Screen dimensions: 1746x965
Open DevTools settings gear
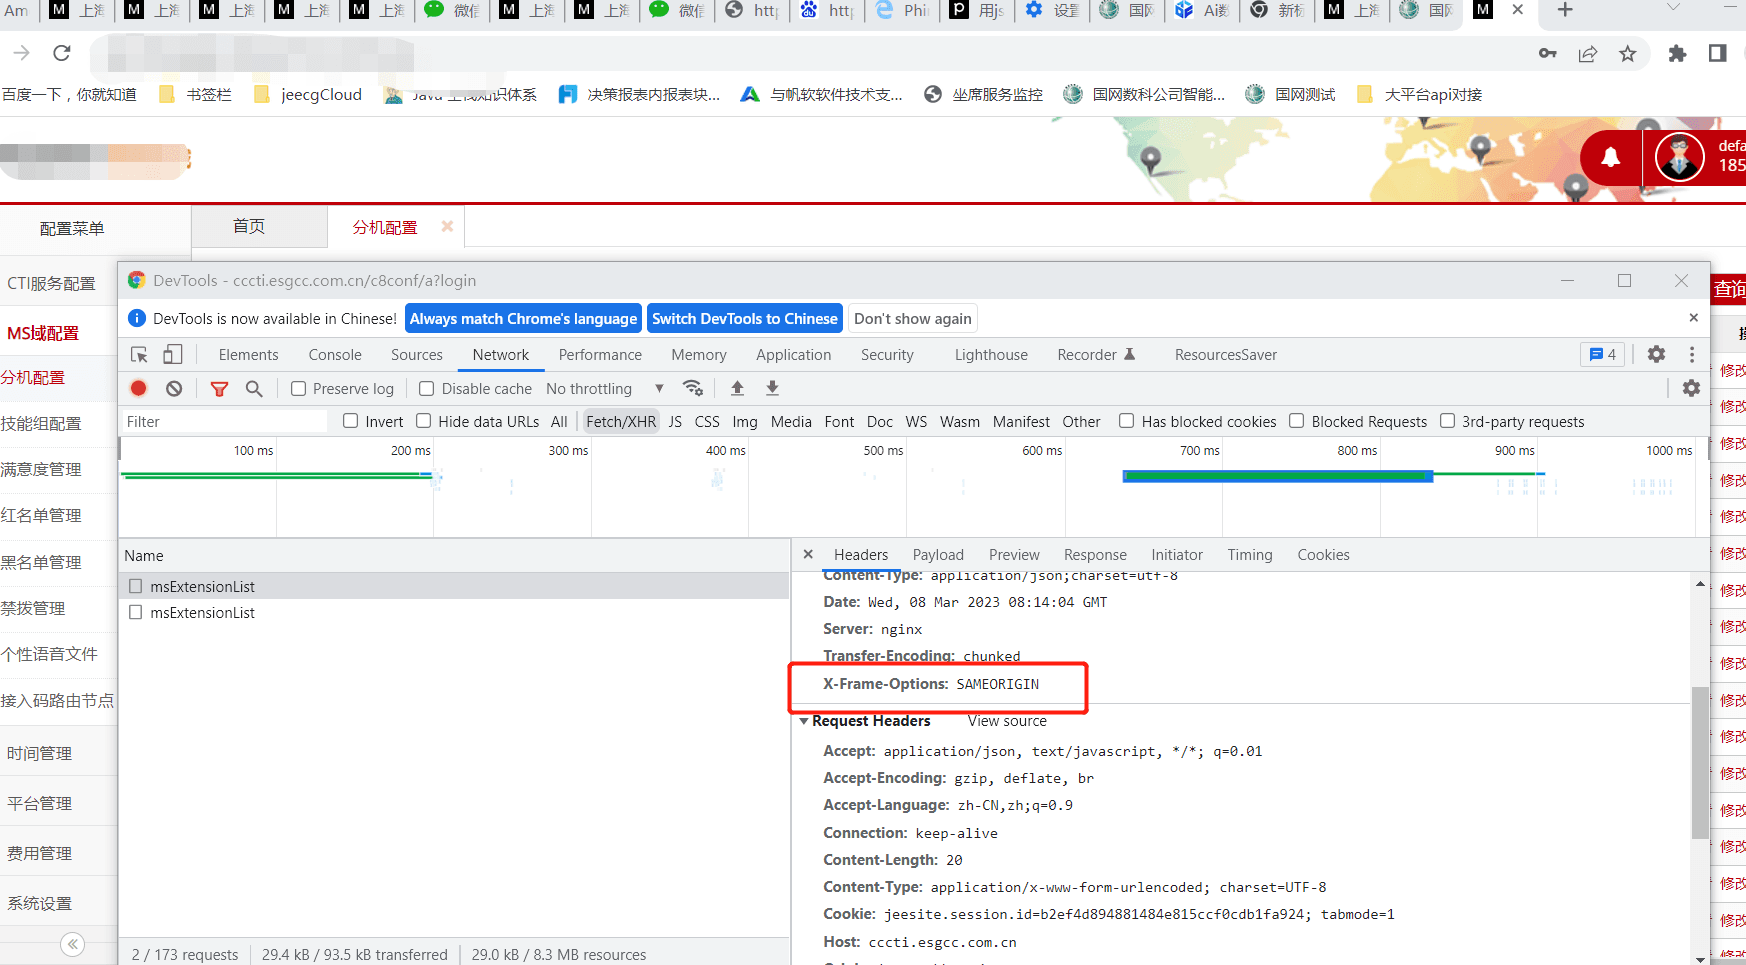click(x=1656, y=354)
